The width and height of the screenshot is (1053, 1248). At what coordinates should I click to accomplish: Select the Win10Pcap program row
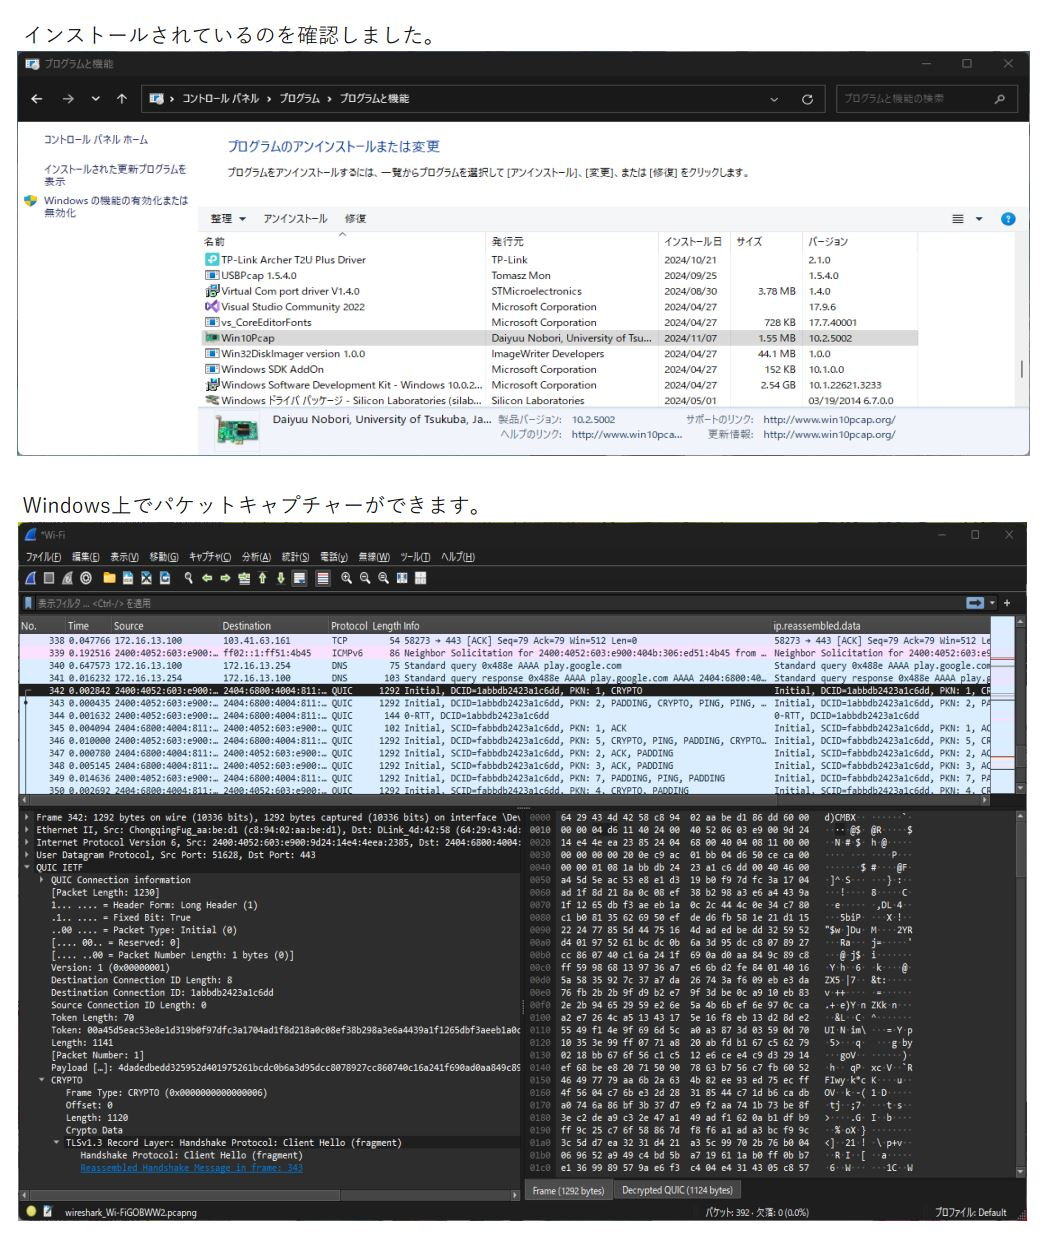point(560,338)
